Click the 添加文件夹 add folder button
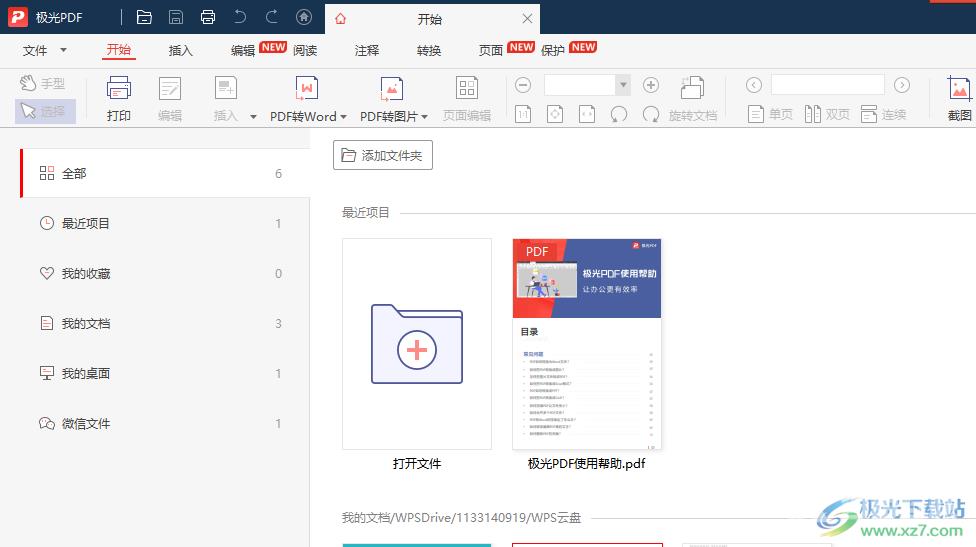976x547 pixels. [383, 155]
